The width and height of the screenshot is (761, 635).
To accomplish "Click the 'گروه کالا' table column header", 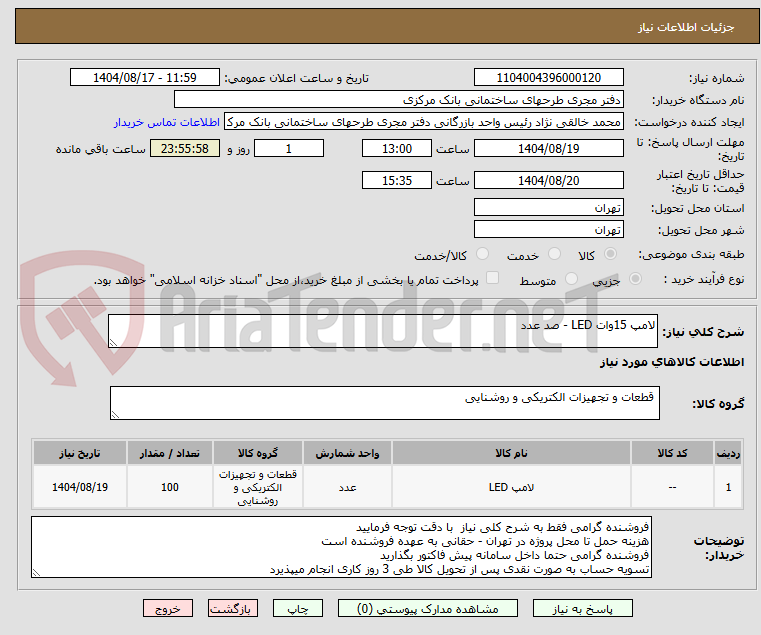I will click(x=258, y=453).
